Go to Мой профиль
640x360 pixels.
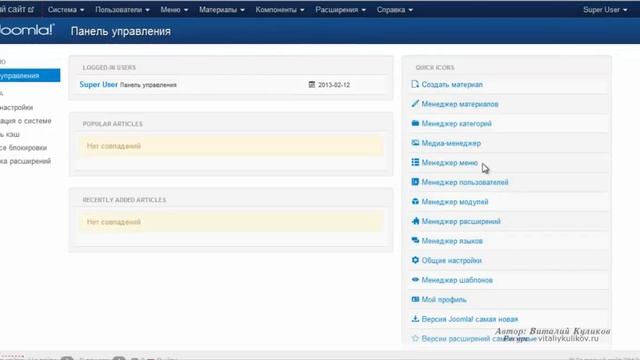(x=444, y=300)
